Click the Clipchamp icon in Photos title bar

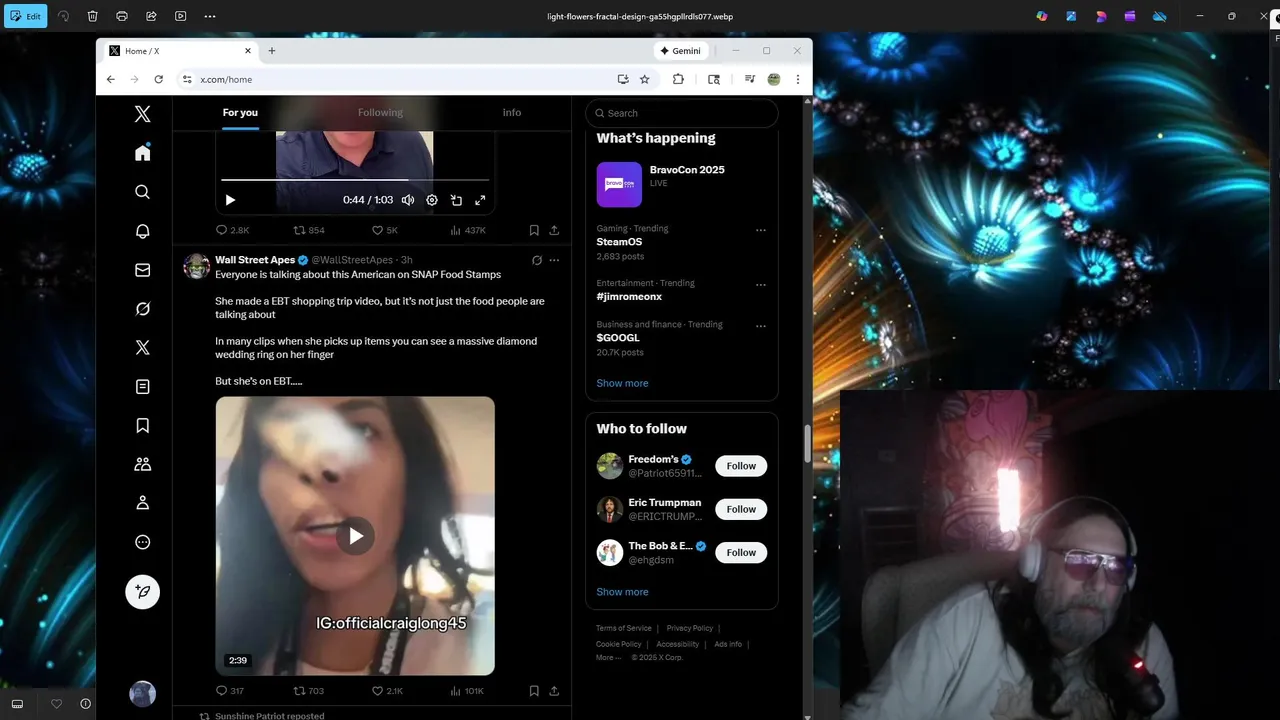pos(1130,16)
